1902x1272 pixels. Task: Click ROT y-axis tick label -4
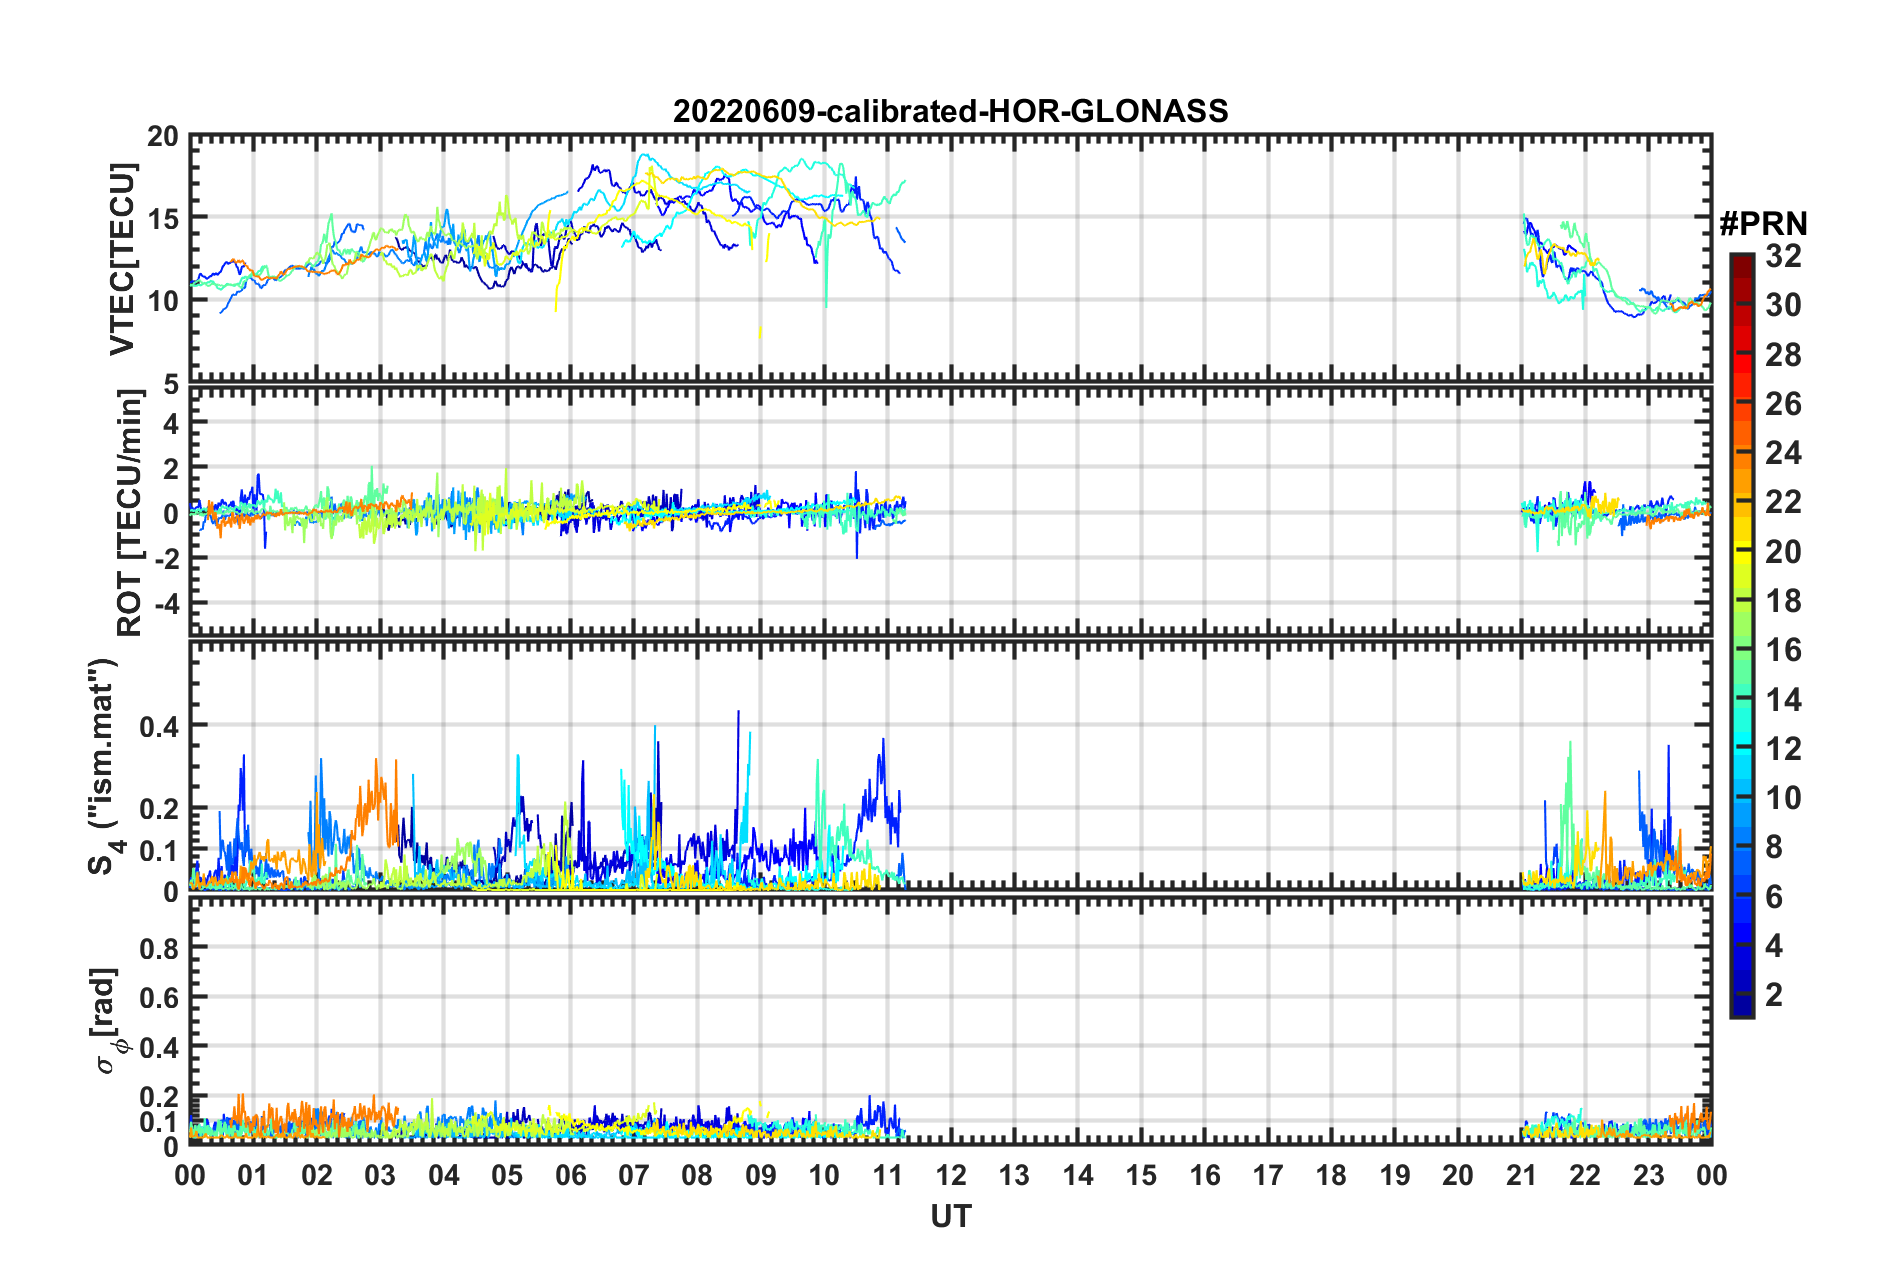point(166,605)
